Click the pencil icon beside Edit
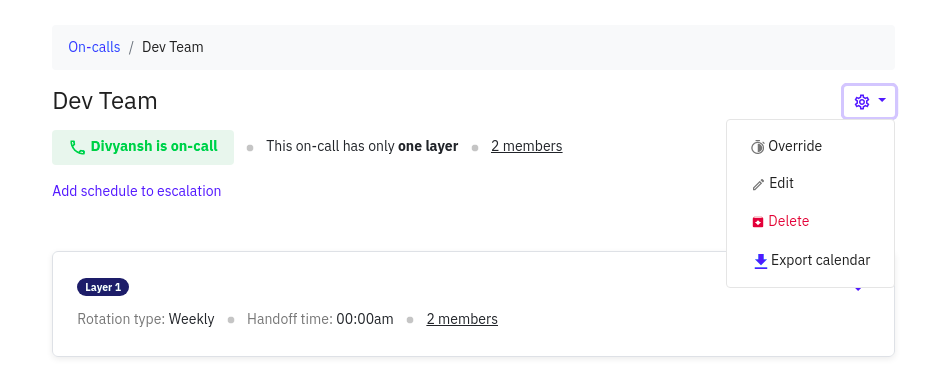 click(758, 185)
